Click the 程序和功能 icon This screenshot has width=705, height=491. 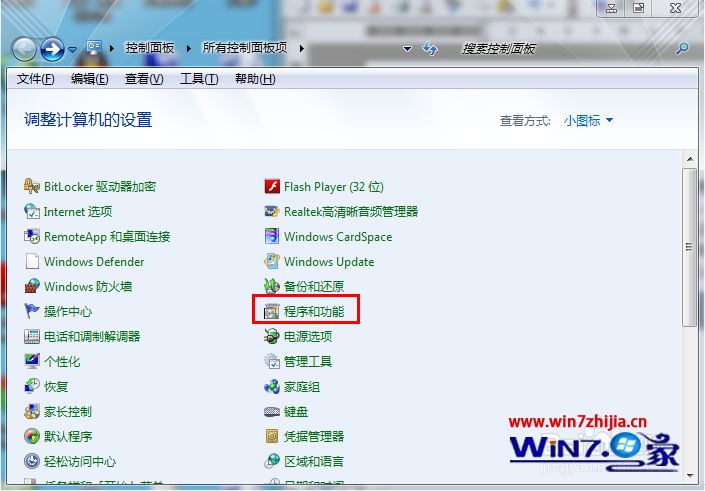pos(272,311)
